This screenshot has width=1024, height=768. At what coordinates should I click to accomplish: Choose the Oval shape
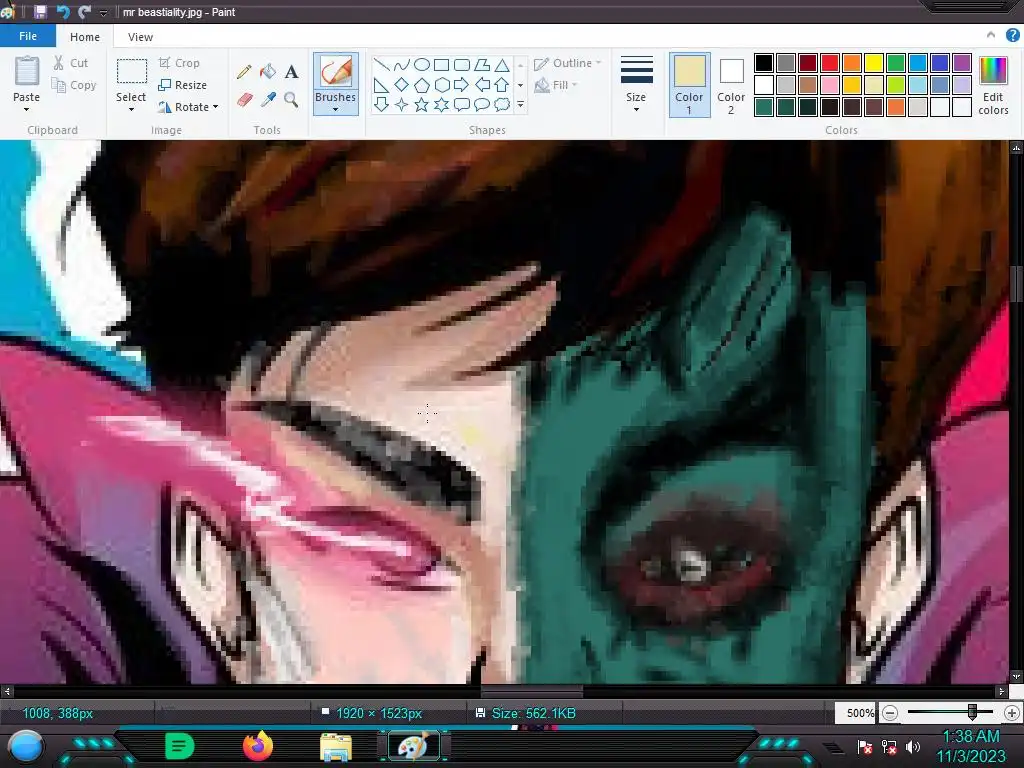coord(422,64)
